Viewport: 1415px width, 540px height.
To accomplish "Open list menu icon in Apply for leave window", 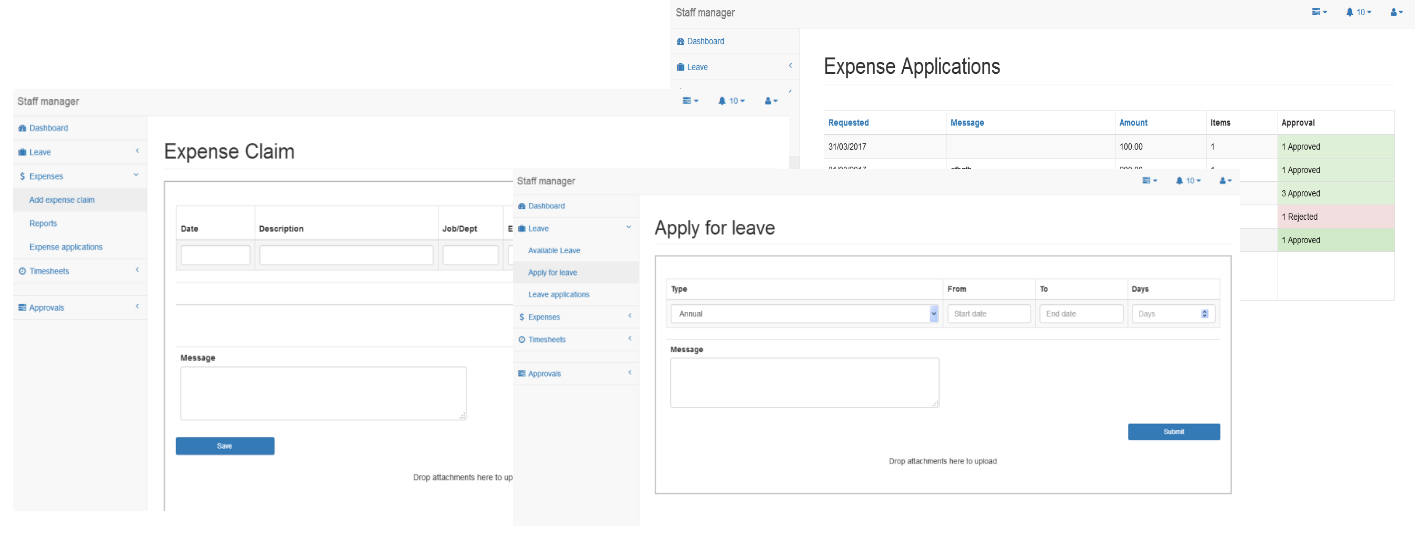I will click(1149, 181).
